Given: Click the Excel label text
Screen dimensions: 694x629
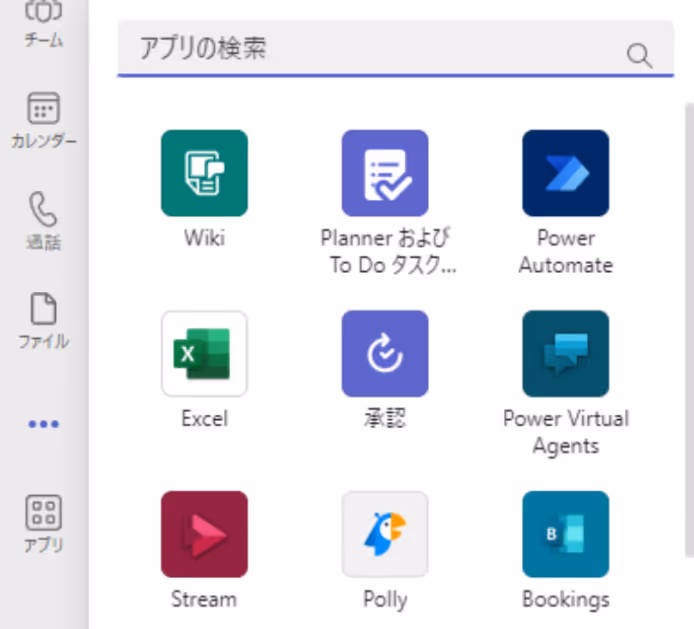Looking at the screenshot, I should 204,418.
